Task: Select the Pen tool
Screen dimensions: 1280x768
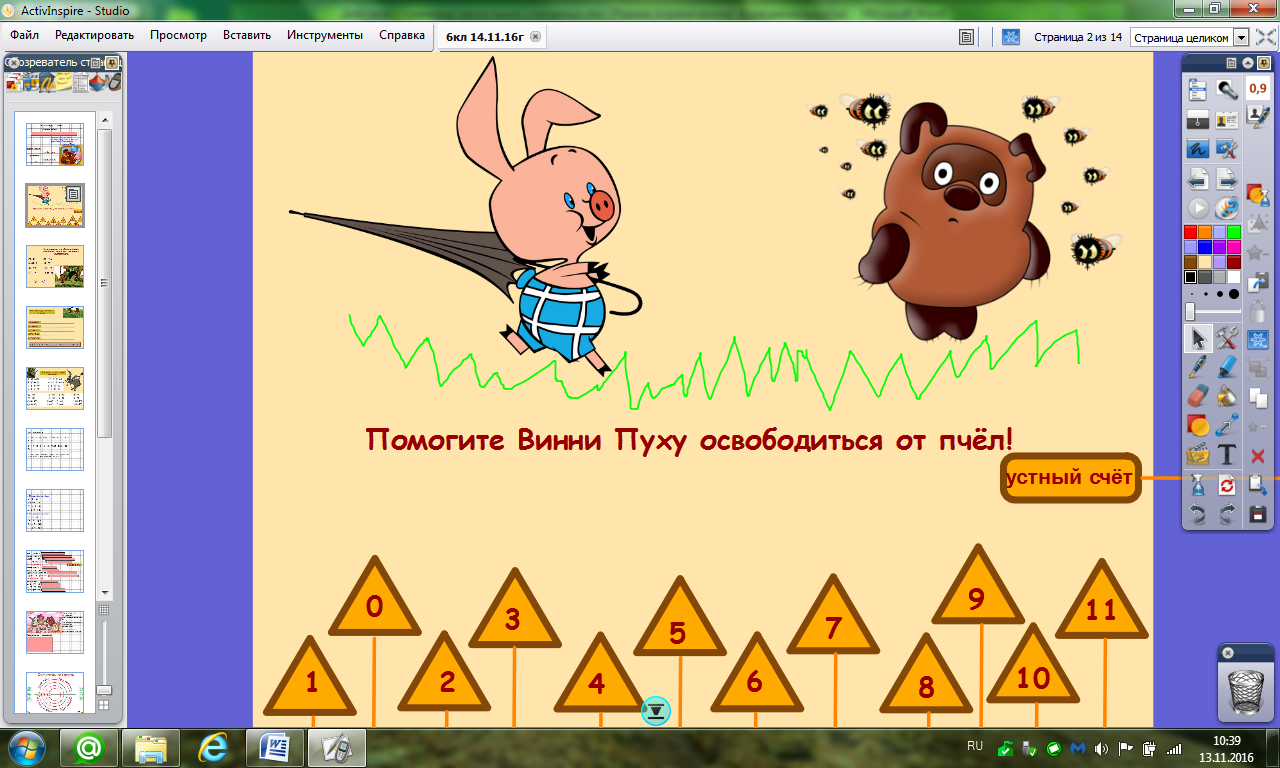Action: pos(1198,367)
